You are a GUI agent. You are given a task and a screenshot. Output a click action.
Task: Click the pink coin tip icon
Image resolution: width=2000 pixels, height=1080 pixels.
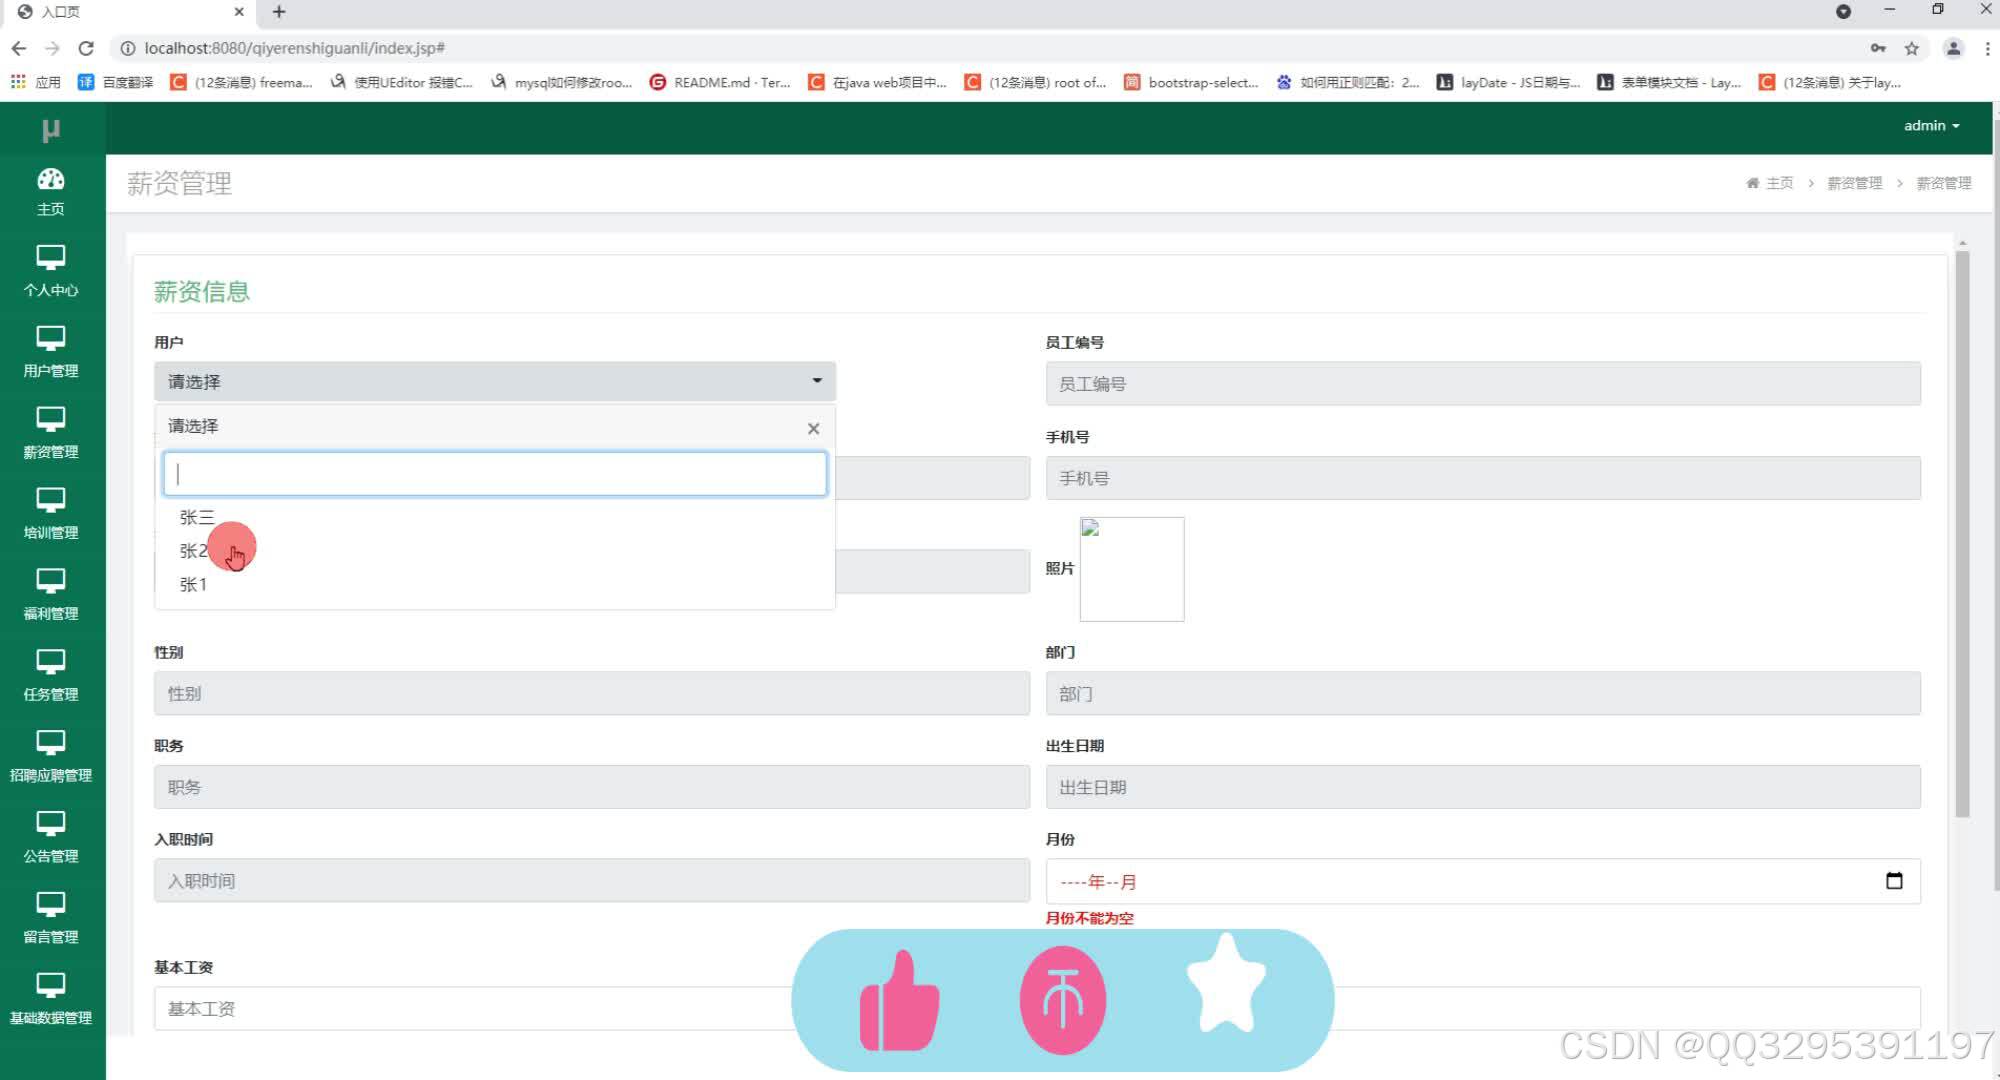pos(1063,1001)
